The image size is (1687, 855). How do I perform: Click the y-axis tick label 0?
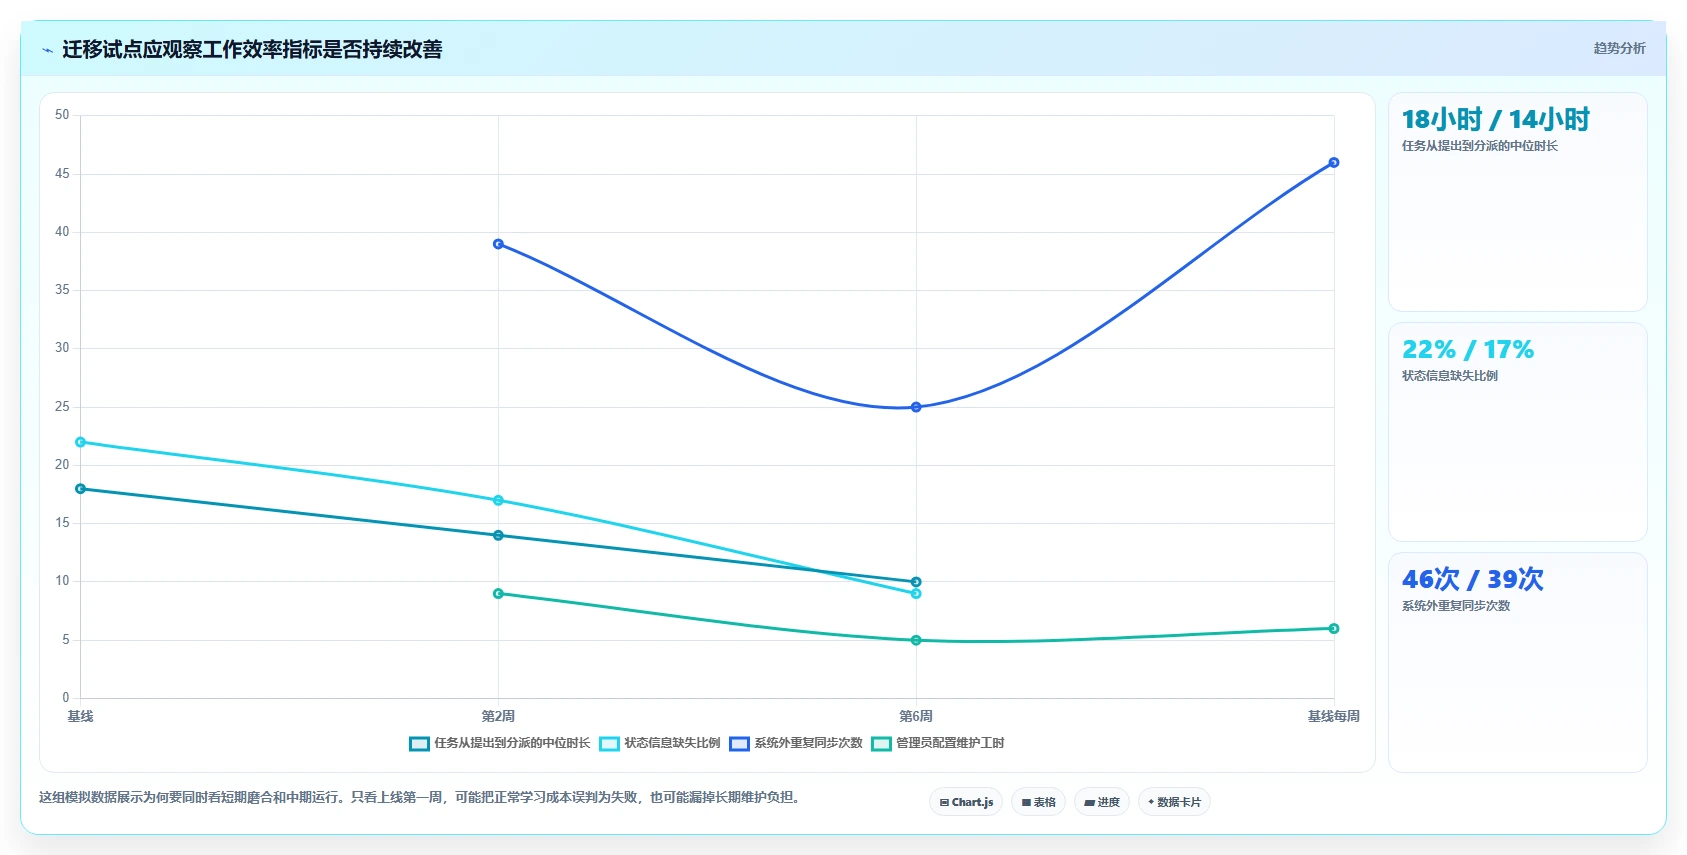66,698
